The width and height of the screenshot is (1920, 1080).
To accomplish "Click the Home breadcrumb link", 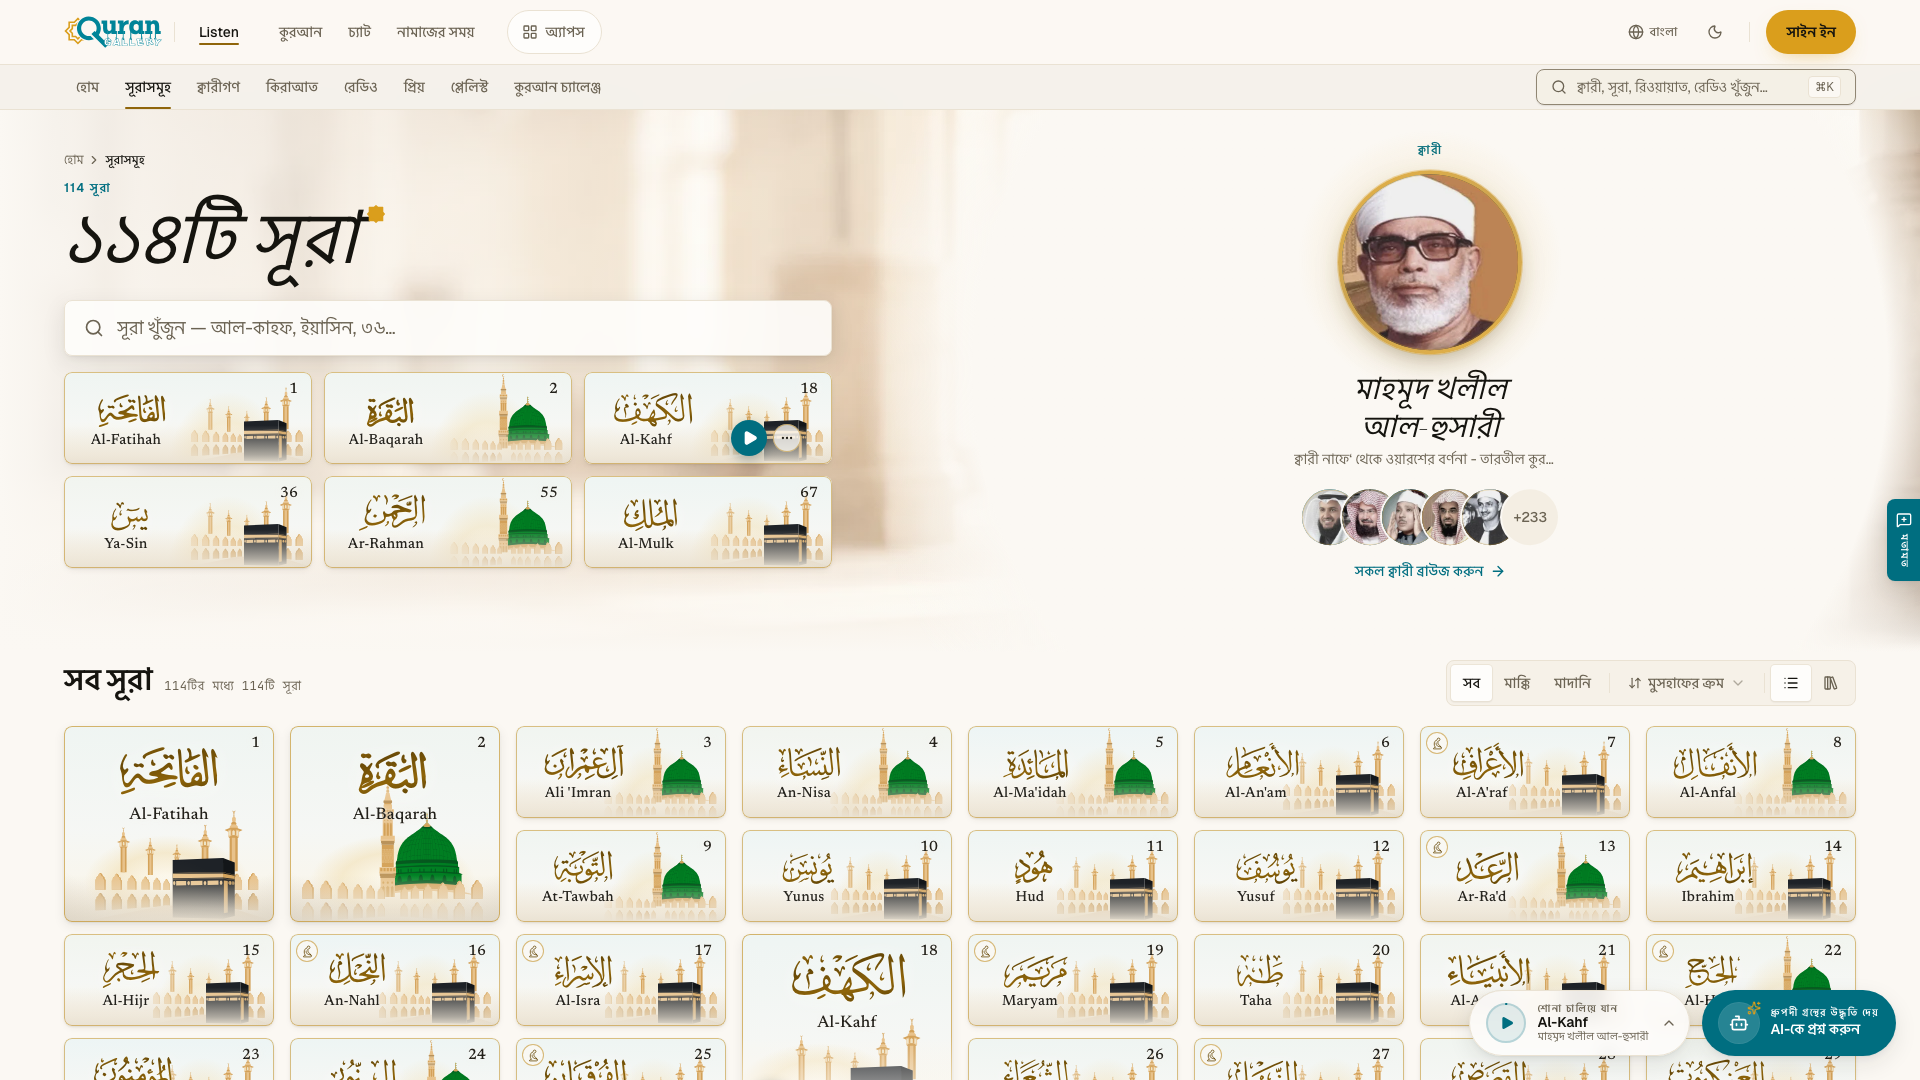I will (74, 160).
